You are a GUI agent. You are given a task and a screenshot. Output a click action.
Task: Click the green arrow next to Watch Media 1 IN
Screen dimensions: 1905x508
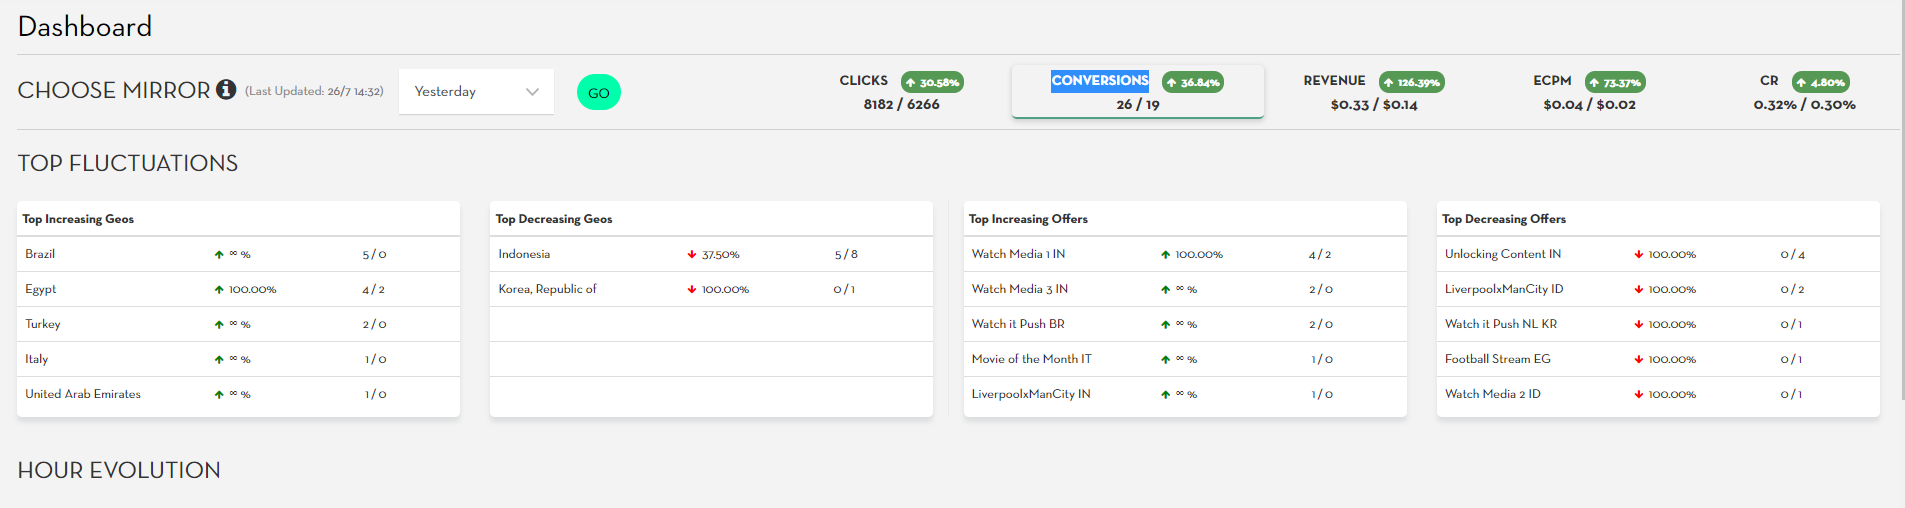(1165, 255)
